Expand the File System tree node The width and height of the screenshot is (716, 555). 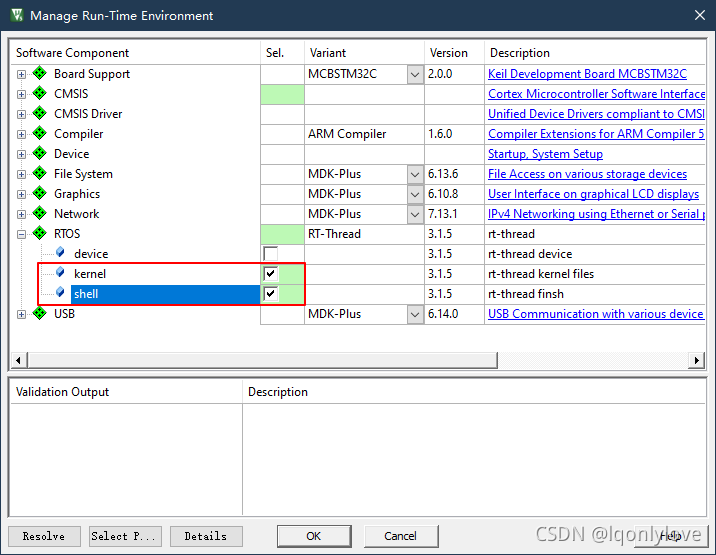pos(21,174)
